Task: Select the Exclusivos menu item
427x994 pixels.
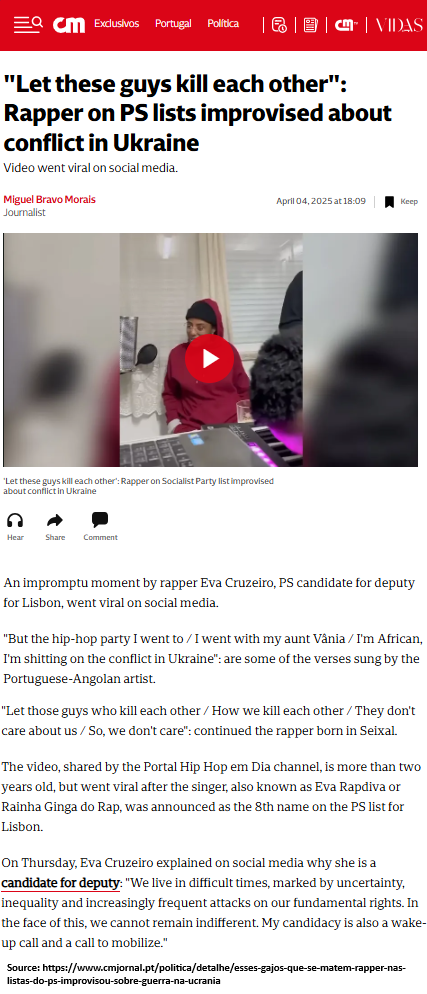Action: [117, 23]
